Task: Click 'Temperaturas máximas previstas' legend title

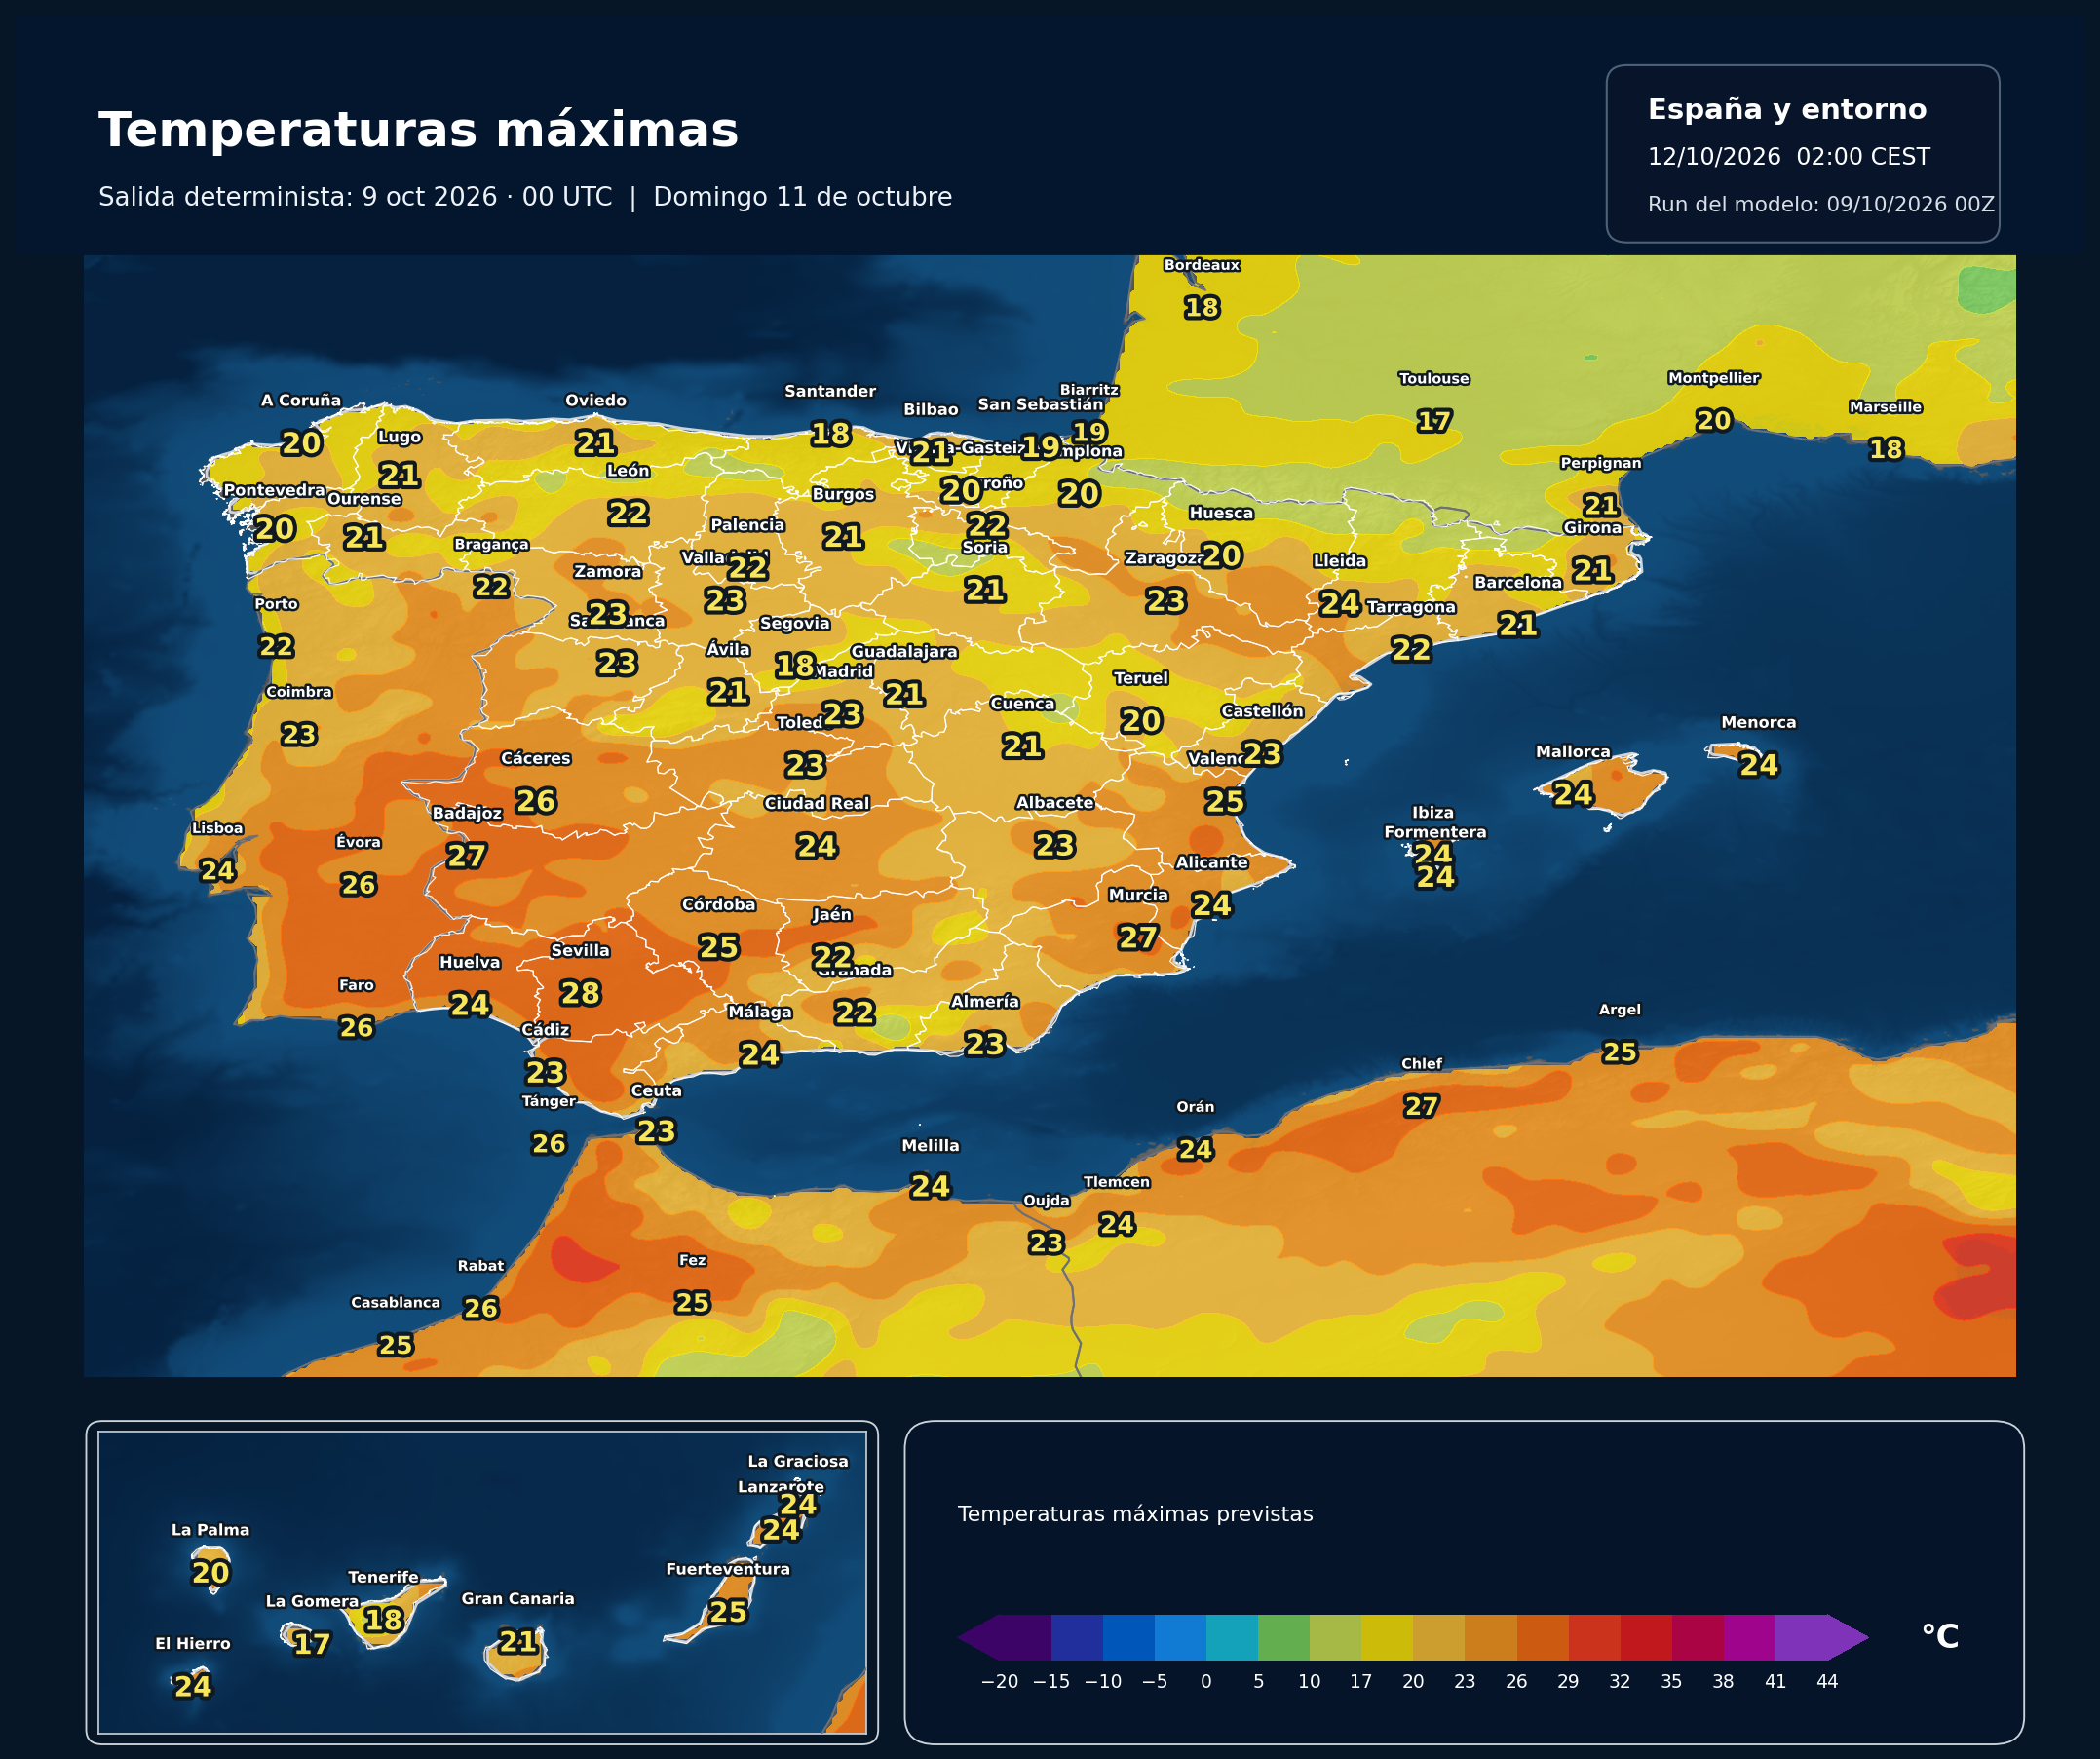Action: [x=1135, y=1514]
